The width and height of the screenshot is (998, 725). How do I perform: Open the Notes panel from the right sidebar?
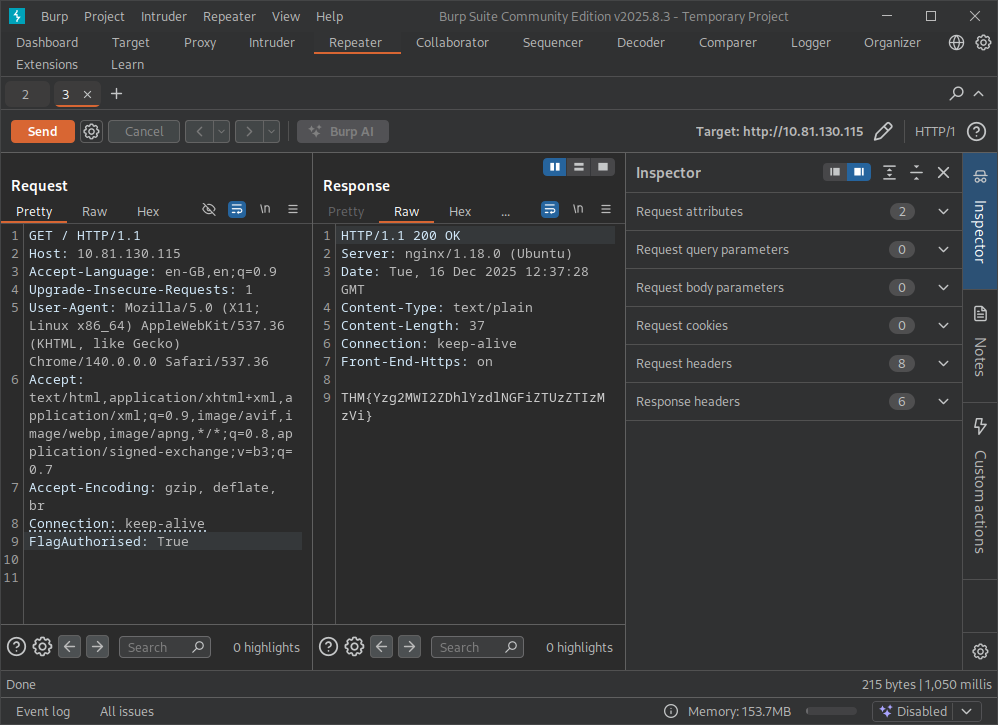[x=980, y=343]
